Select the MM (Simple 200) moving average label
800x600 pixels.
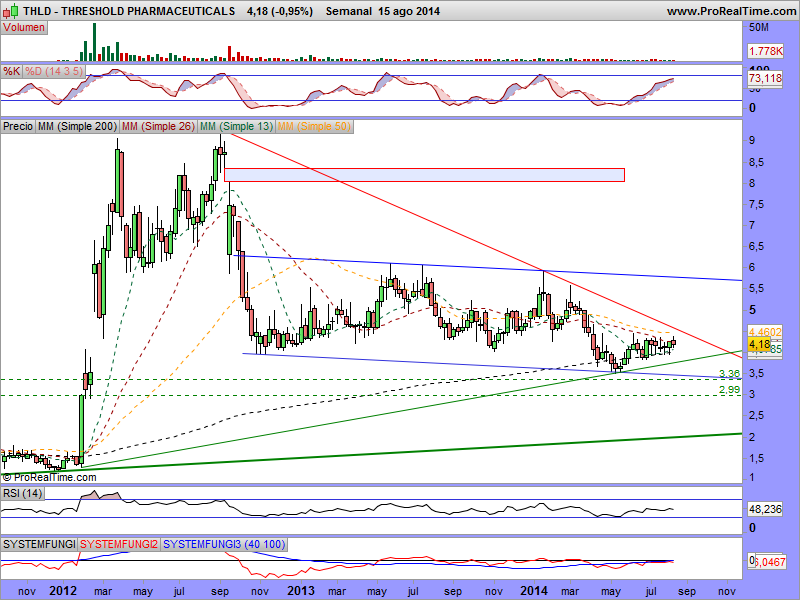(x=77, y=126)
